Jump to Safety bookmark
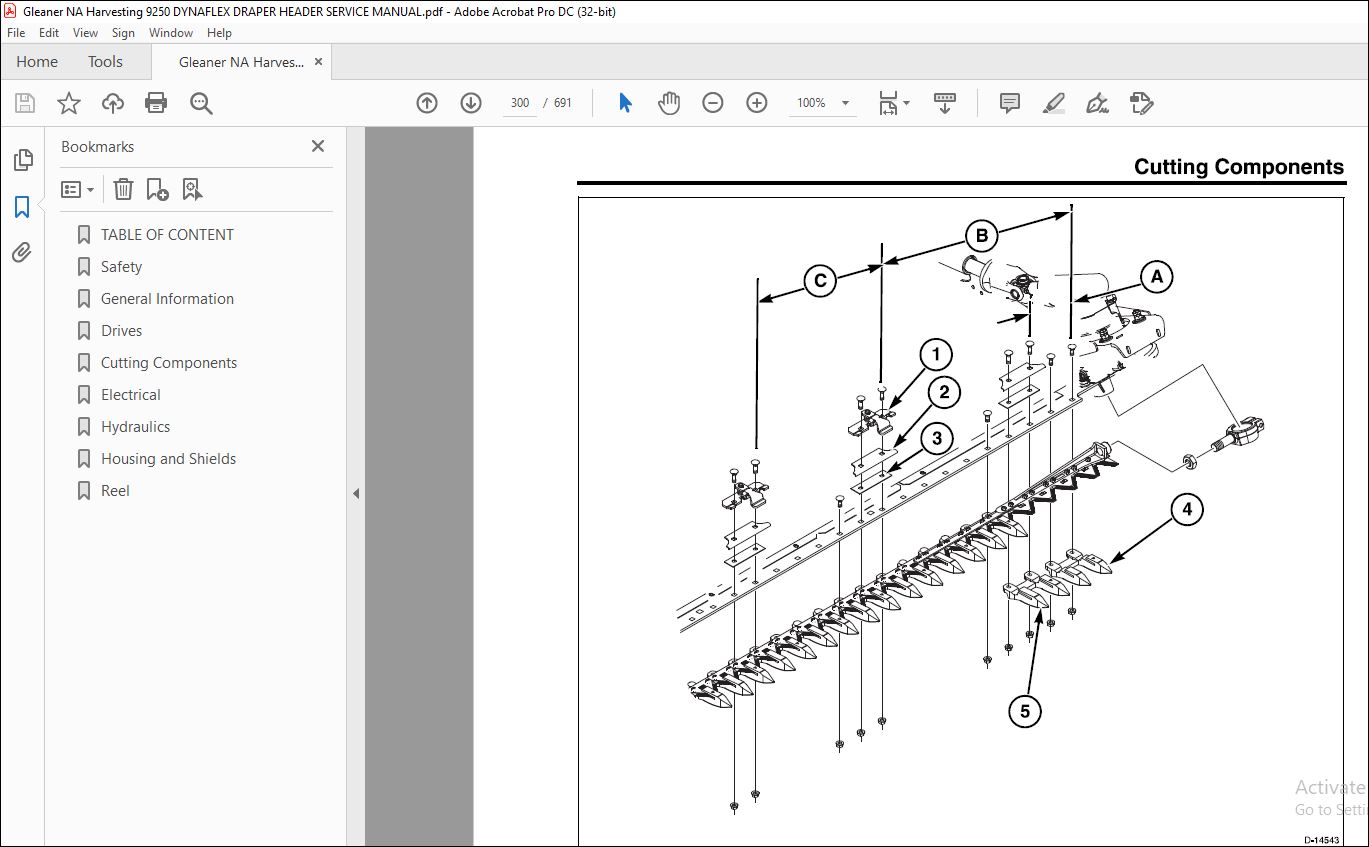Viewport: 1369px width, 847px height. coord(121,267)
